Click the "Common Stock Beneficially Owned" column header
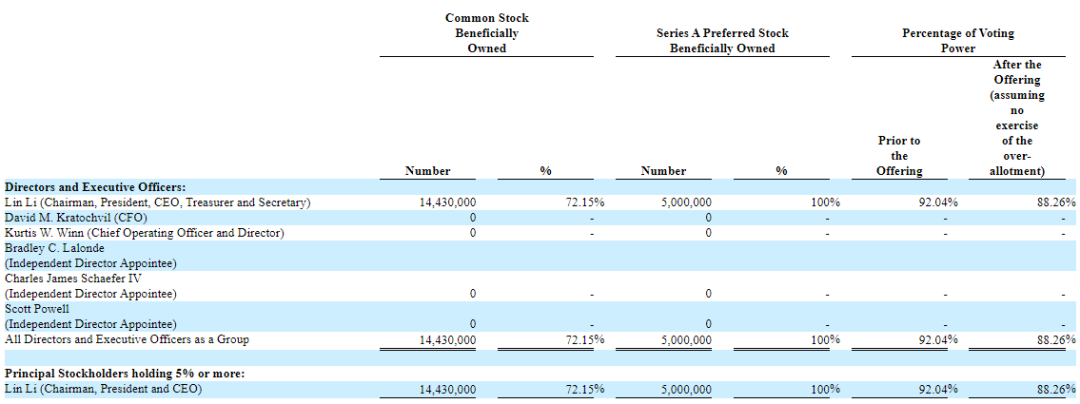The image size is (1080, 404). 486,33
